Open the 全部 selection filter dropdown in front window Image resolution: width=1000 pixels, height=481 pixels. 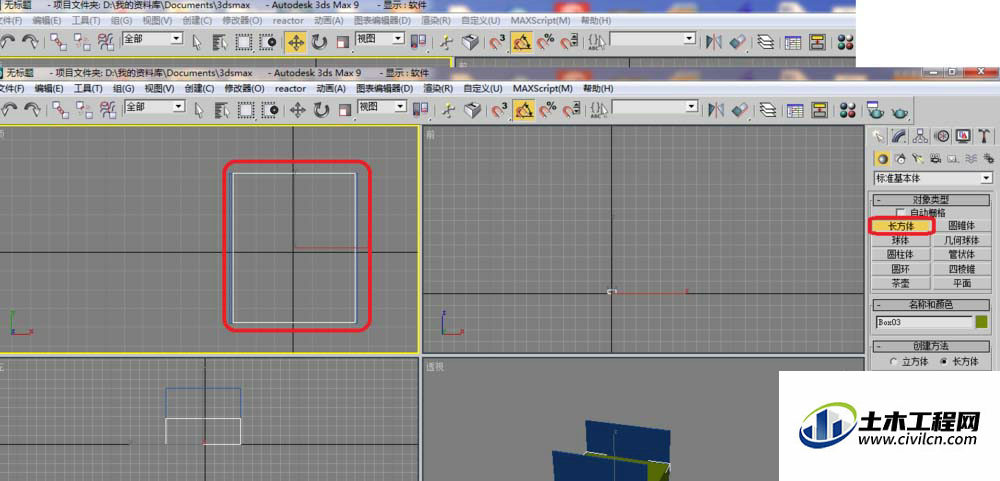point(154,107)
